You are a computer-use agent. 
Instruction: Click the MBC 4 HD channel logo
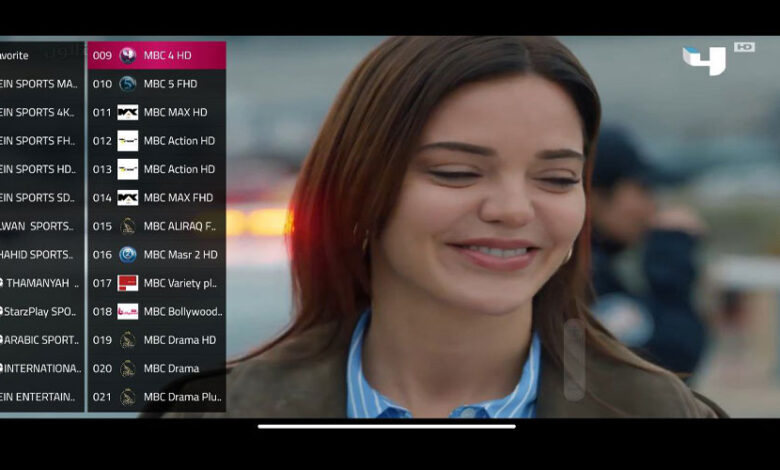(x=128, y=56)
